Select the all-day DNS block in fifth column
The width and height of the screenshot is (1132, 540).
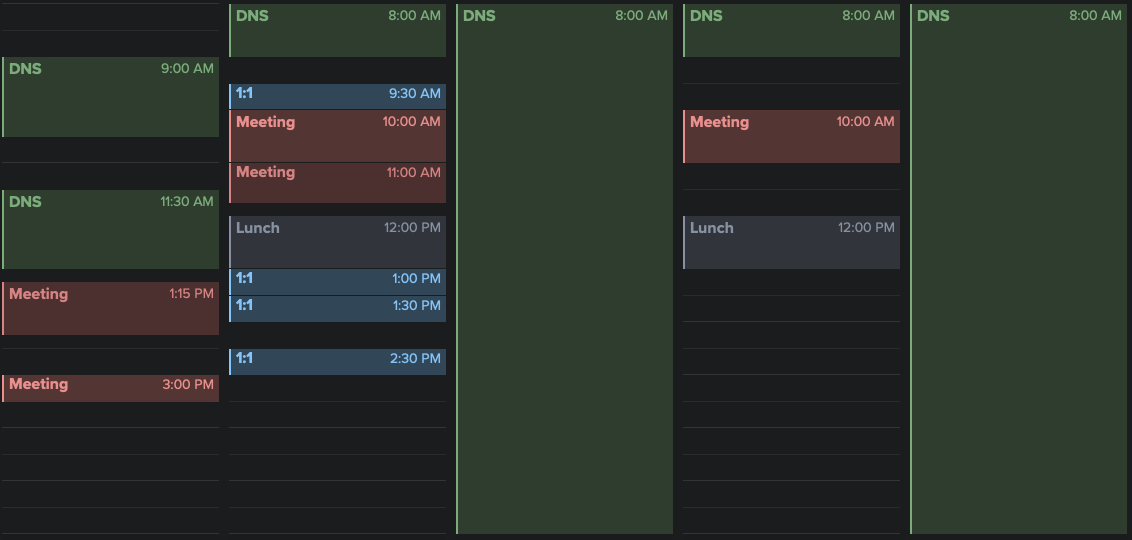[x=1019, y=269]
